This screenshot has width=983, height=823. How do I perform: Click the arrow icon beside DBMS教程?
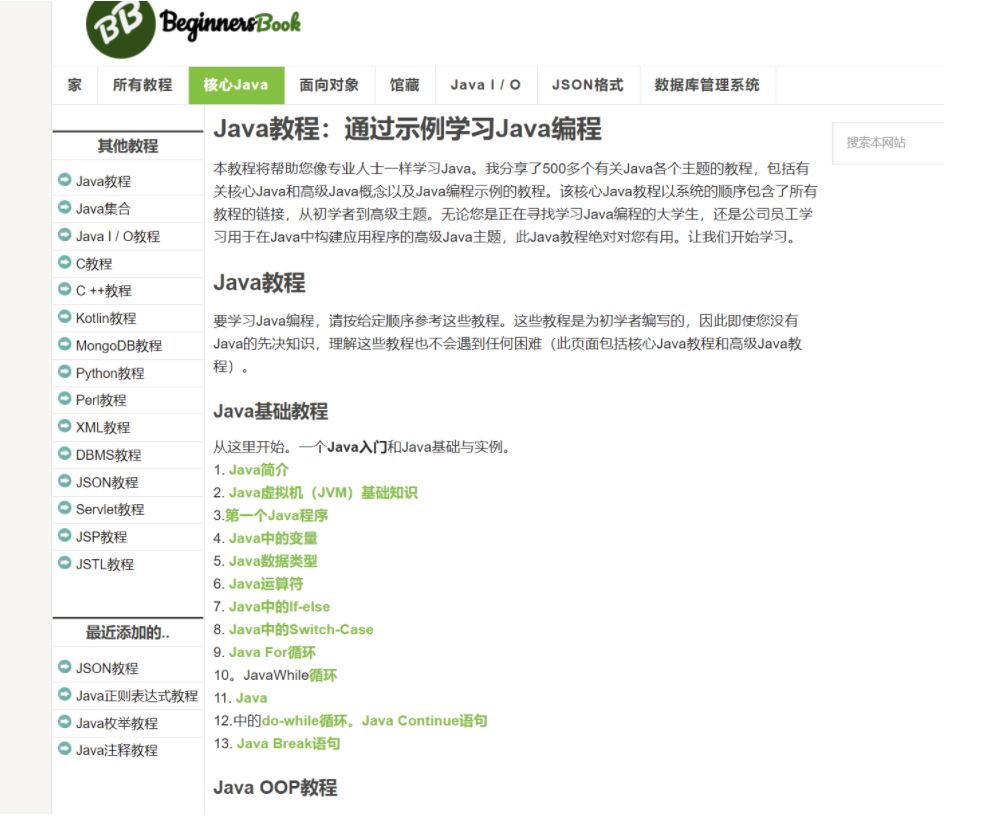pos(65,454)
